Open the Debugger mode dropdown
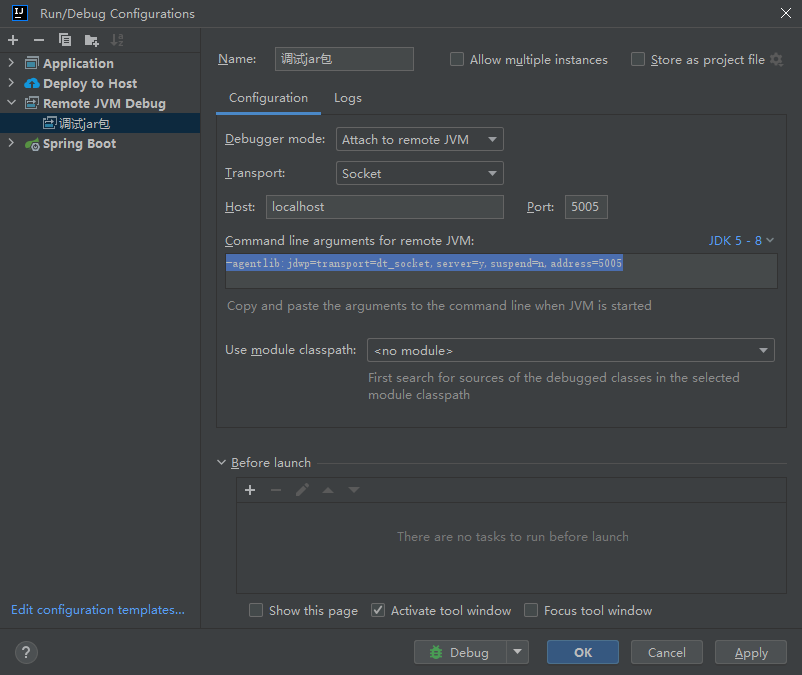802x675 pixels. (x=419, y=140)
